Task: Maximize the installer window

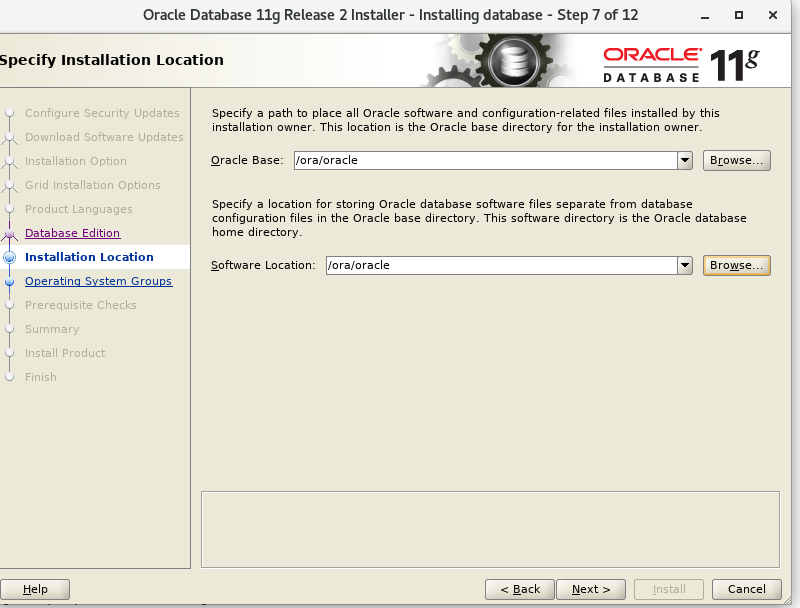Action: point(738,15)
